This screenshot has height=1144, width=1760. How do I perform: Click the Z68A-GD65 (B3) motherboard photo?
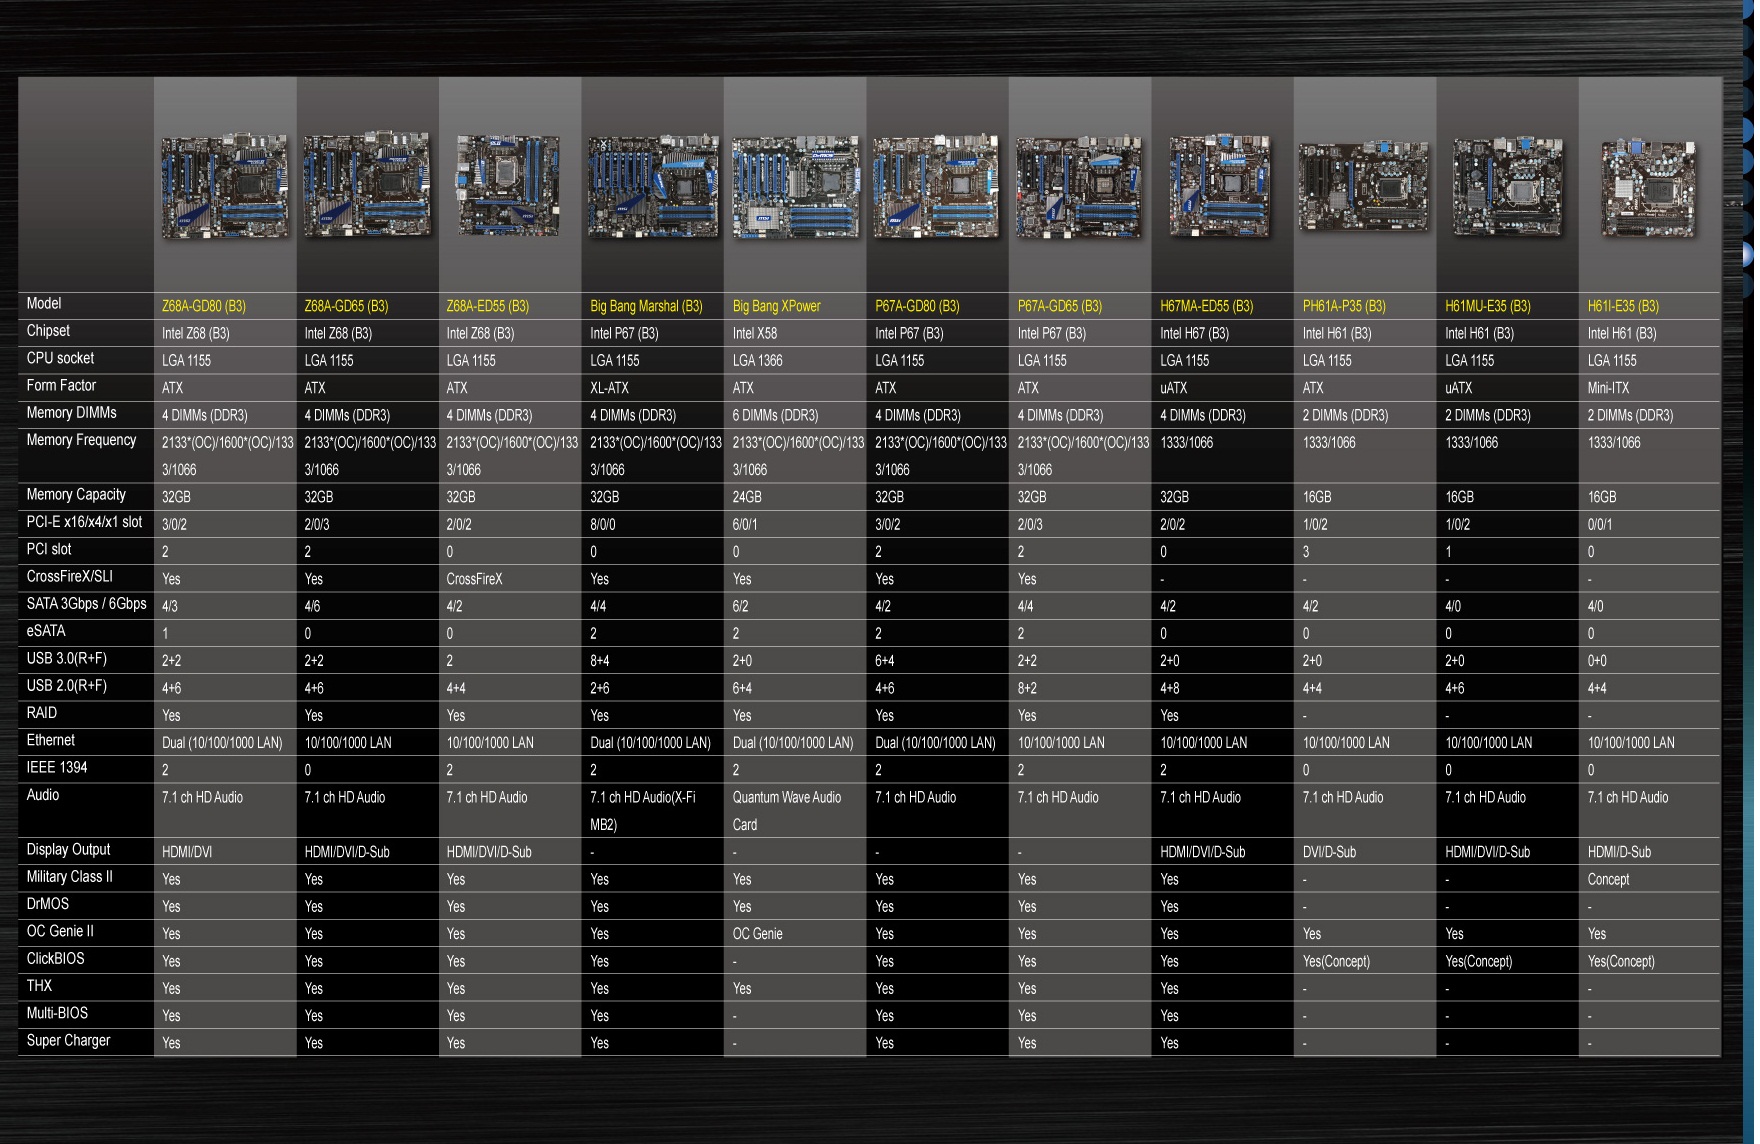click(367, 185)
